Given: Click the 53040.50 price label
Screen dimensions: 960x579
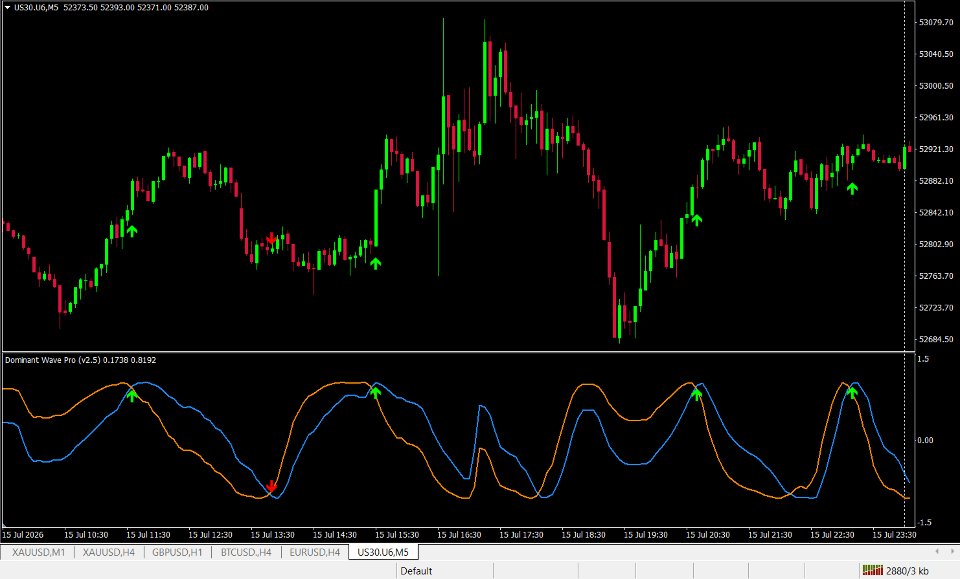Looking at the screenshot, I should point(936,54).
